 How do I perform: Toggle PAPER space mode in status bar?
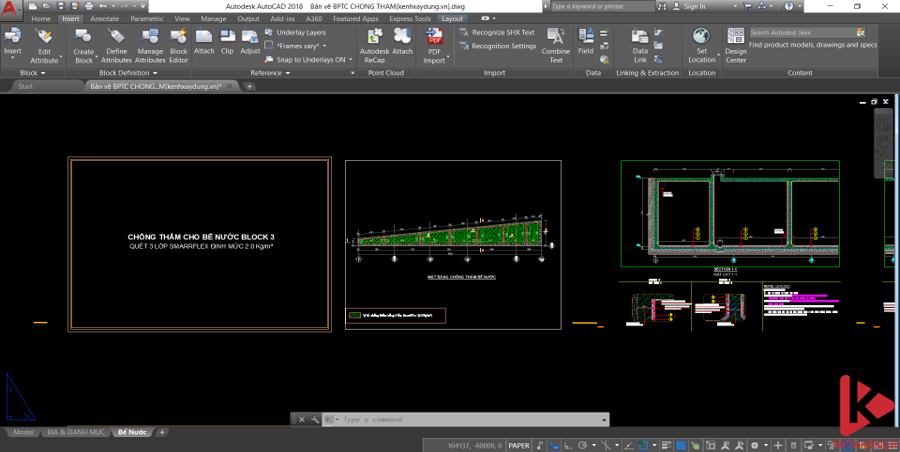[x=519, y=445]
